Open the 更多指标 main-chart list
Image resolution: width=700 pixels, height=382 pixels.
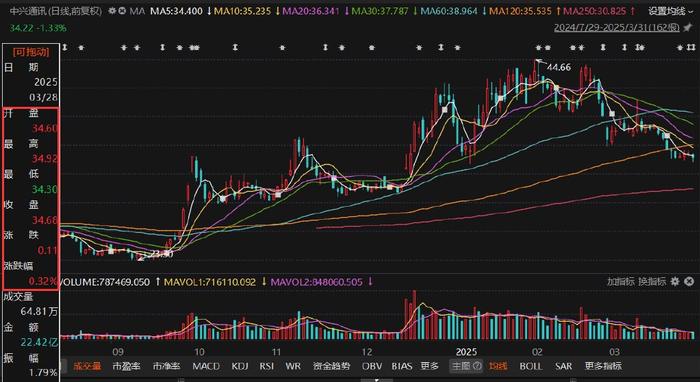click(603, 366)
